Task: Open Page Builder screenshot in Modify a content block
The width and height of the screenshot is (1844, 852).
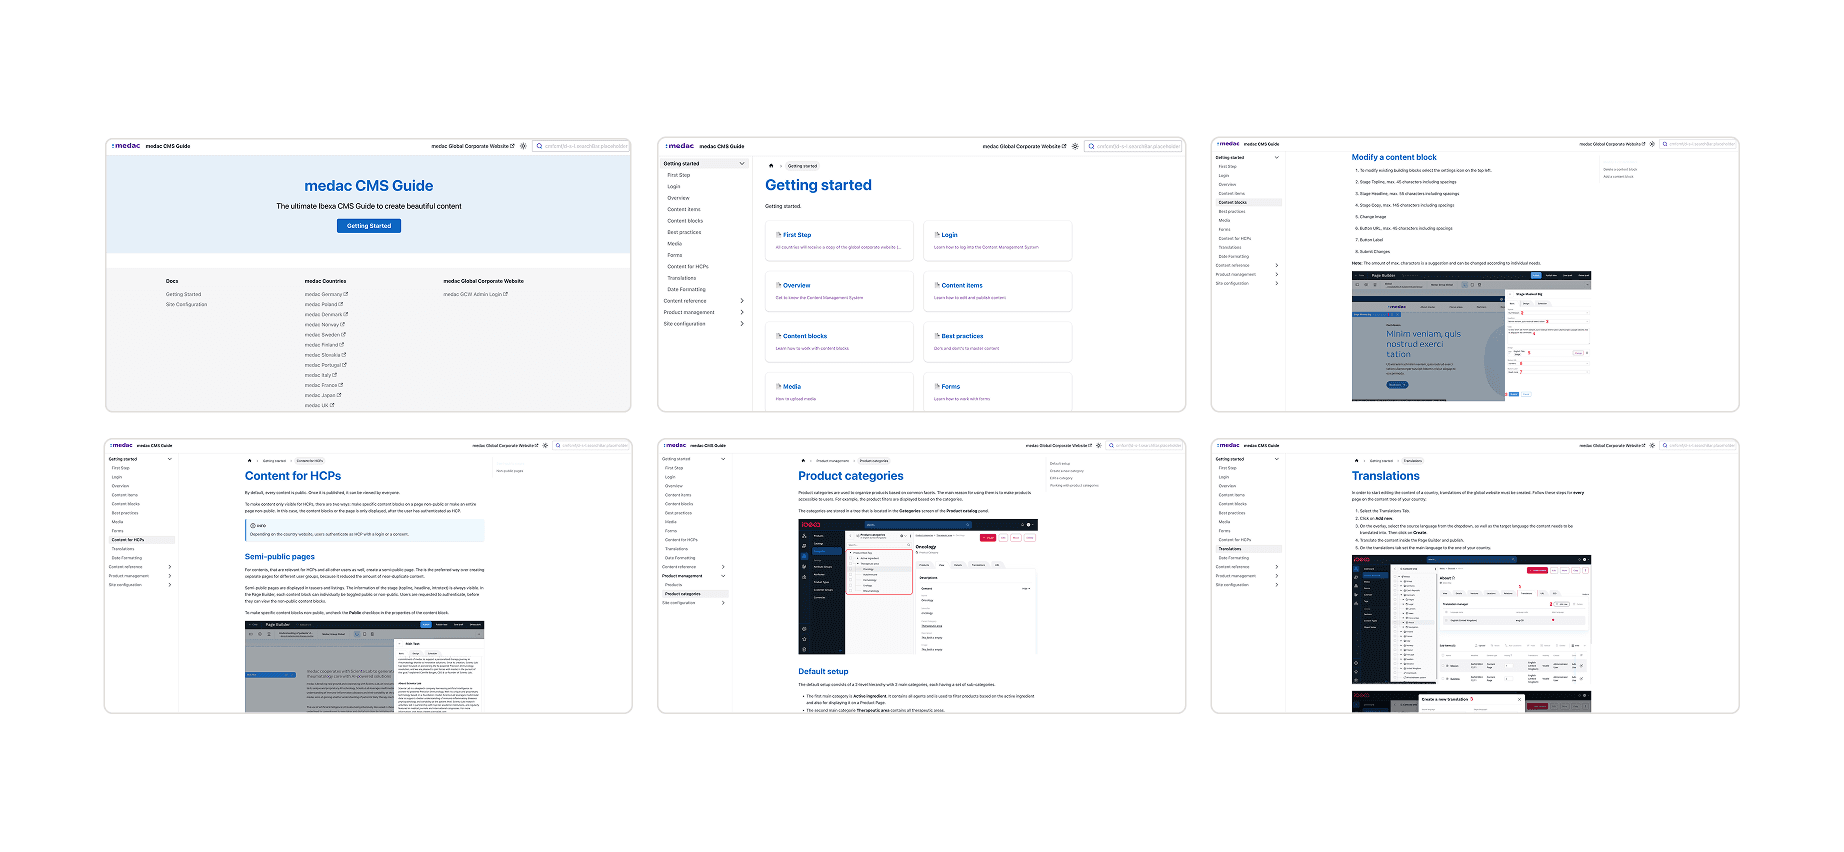Action: pyautogui.click(x=1471, y=335)
